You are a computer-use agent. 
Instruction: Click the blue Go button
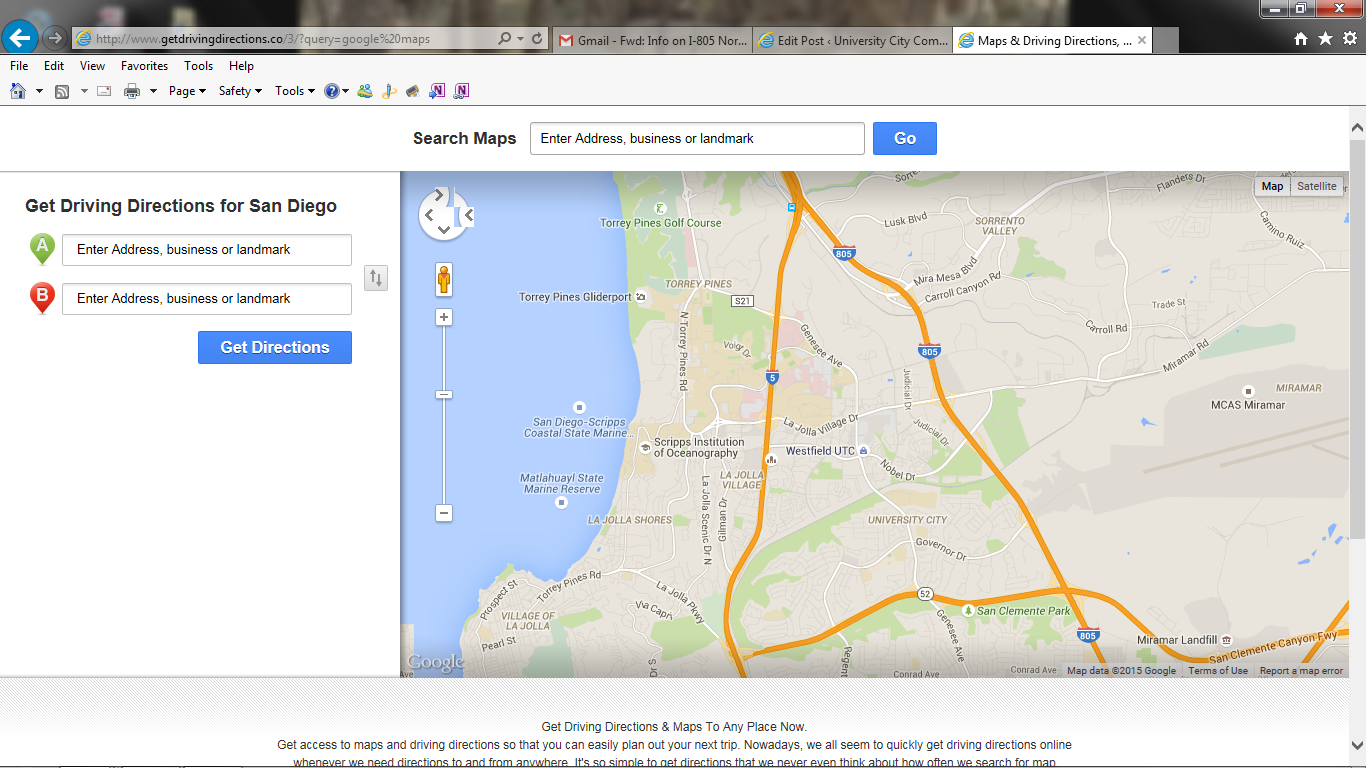[x=905, y=138]
